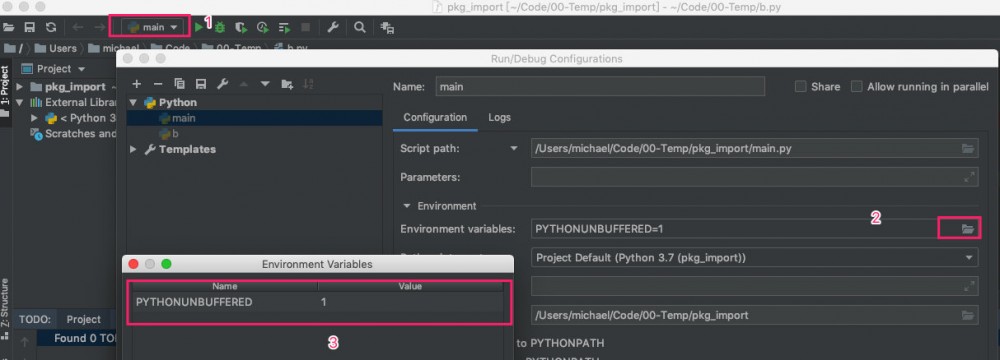Remove configuration with minus icon

158,84
